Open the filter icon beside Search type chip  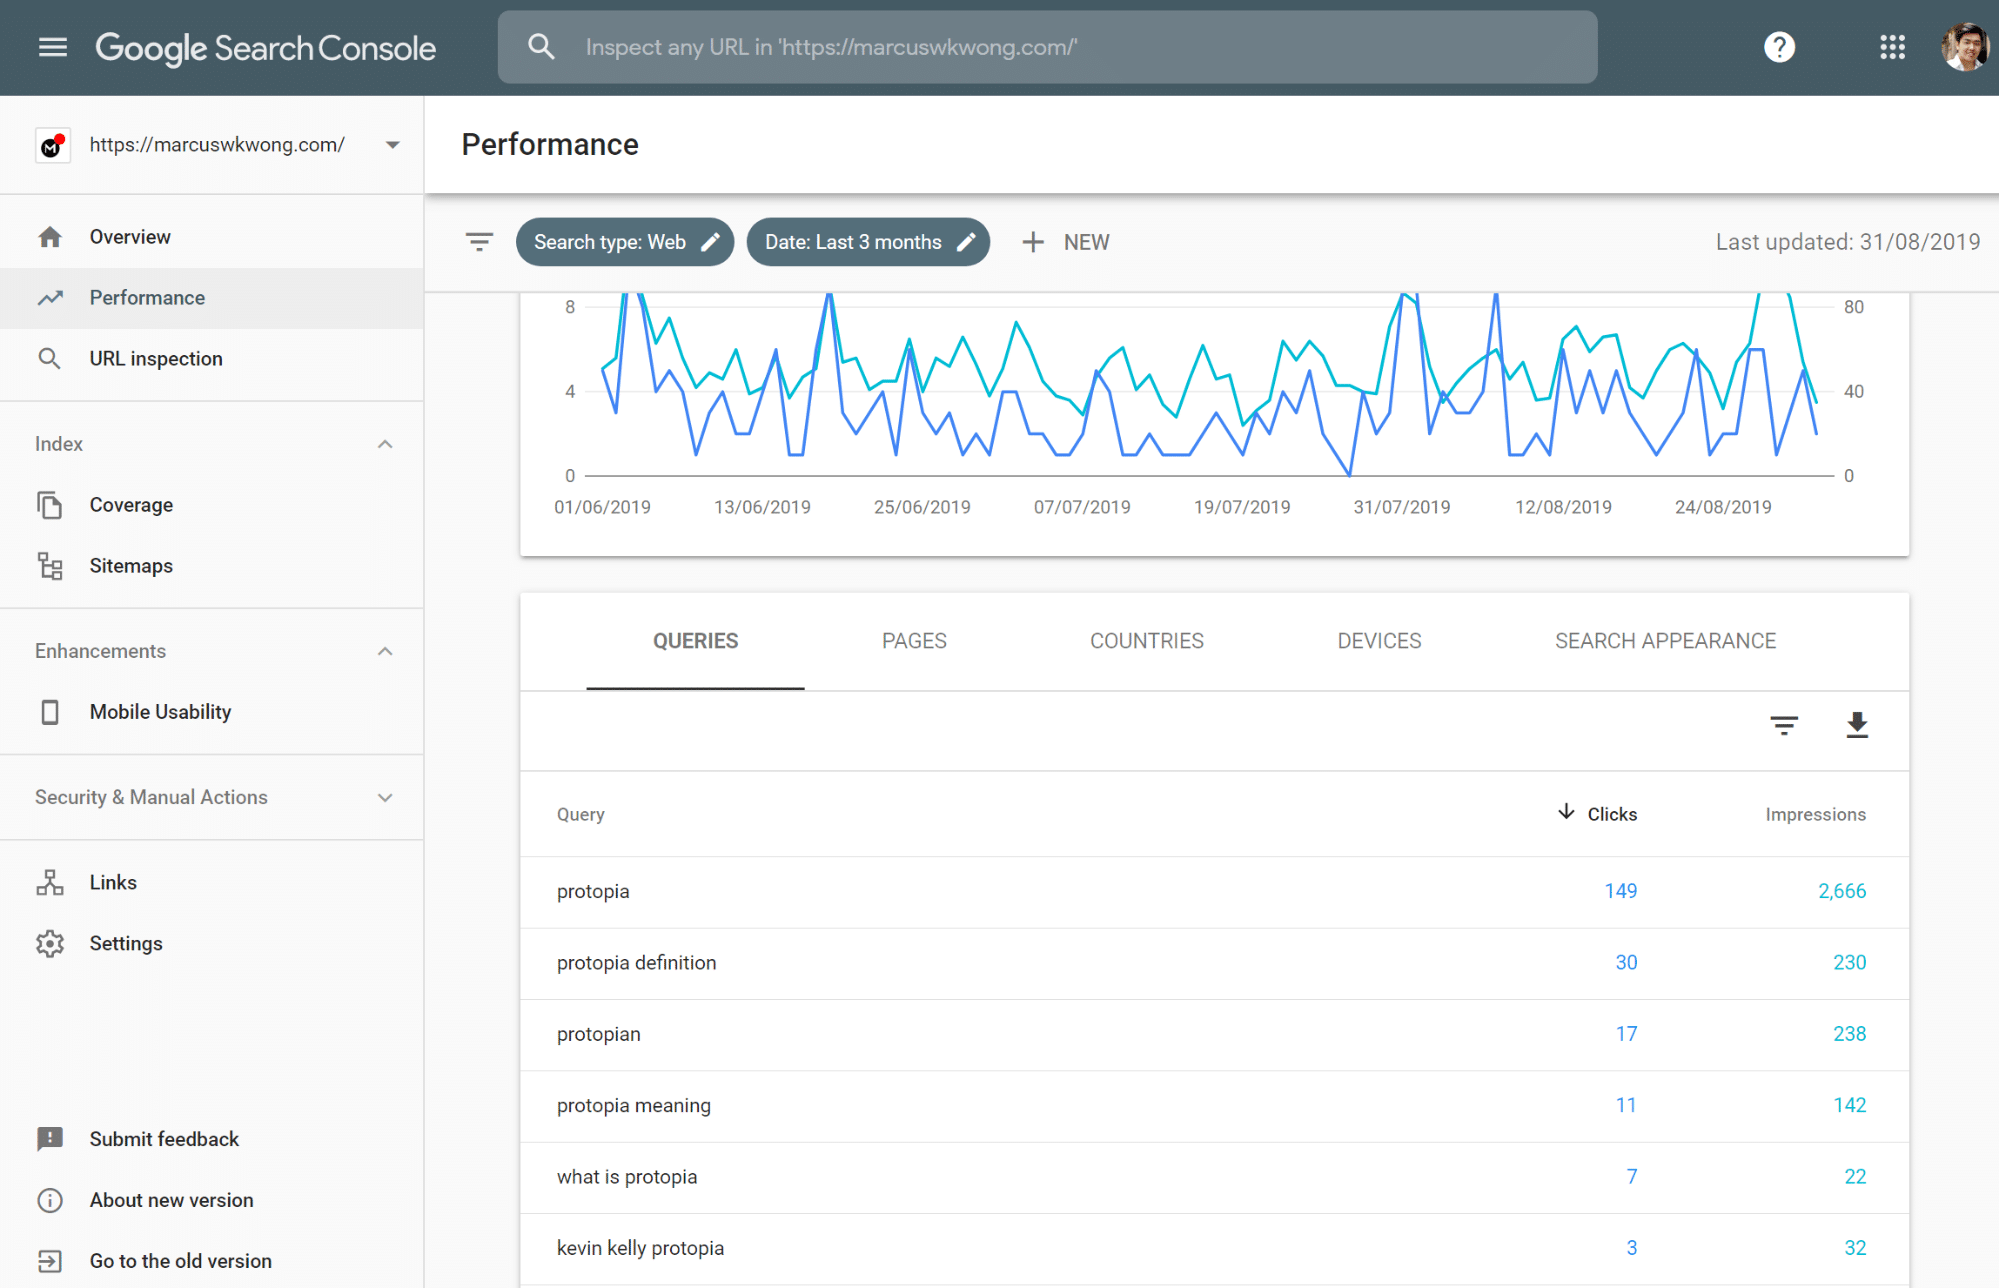click(x=479, y=241)
